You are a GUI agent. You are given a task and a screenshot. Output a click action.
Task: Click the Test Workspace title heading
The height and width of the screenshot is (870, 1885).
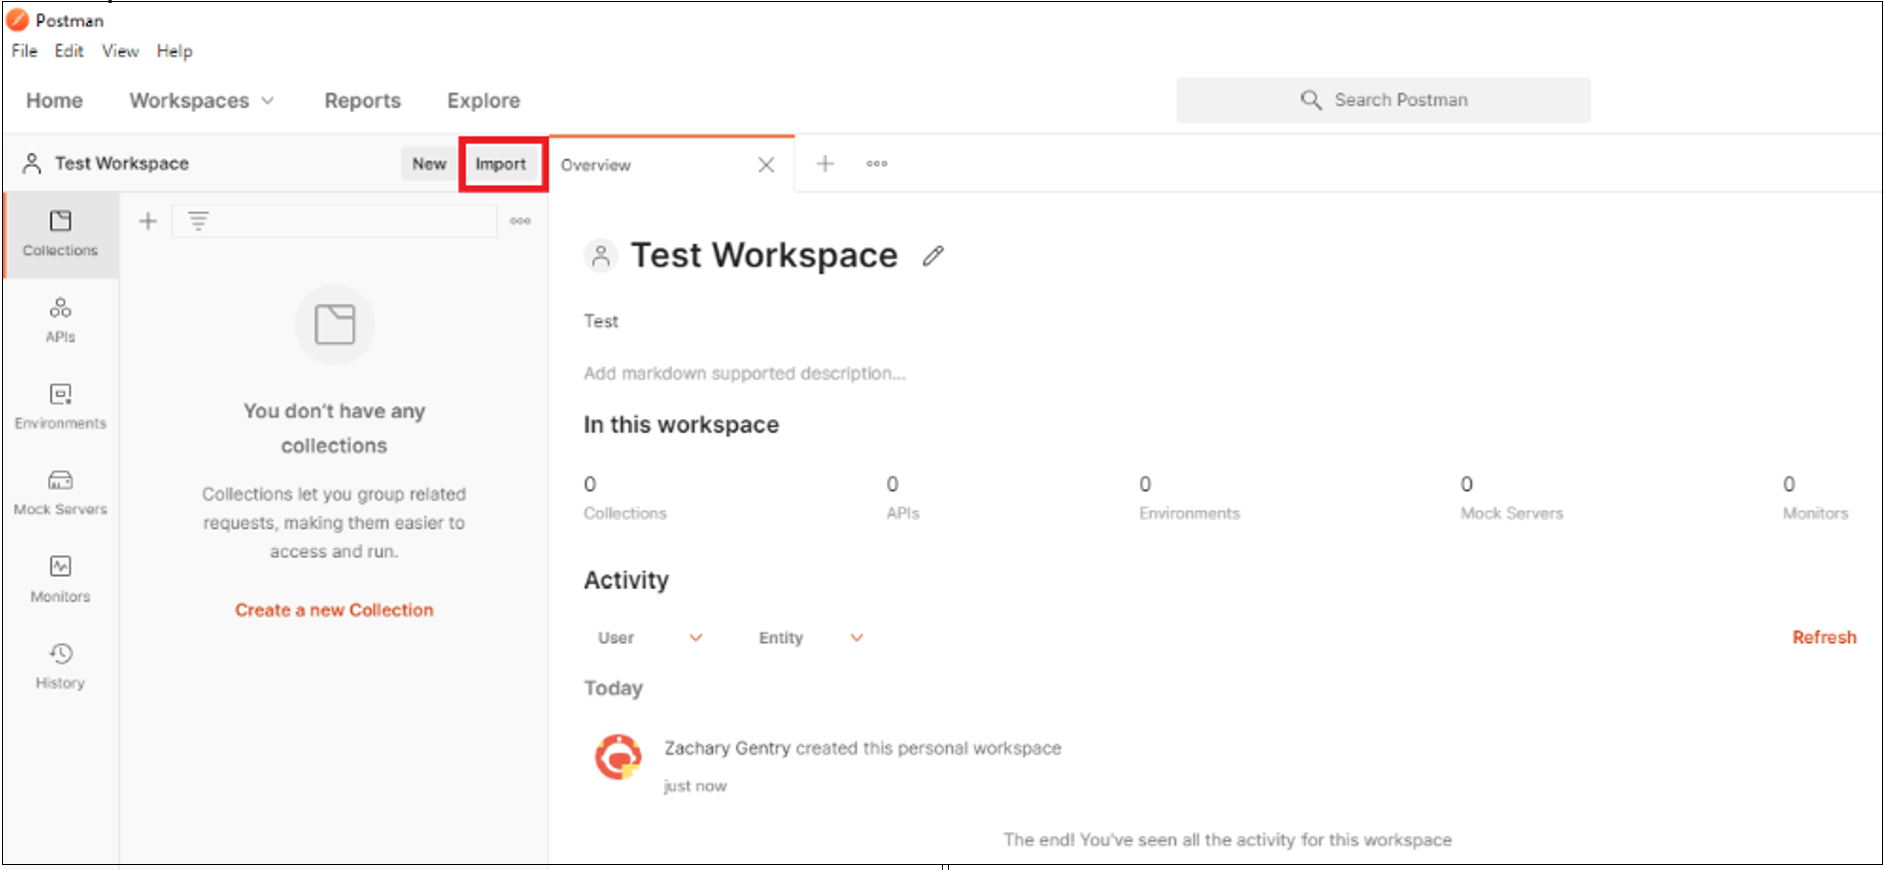(x=764, y=256)
